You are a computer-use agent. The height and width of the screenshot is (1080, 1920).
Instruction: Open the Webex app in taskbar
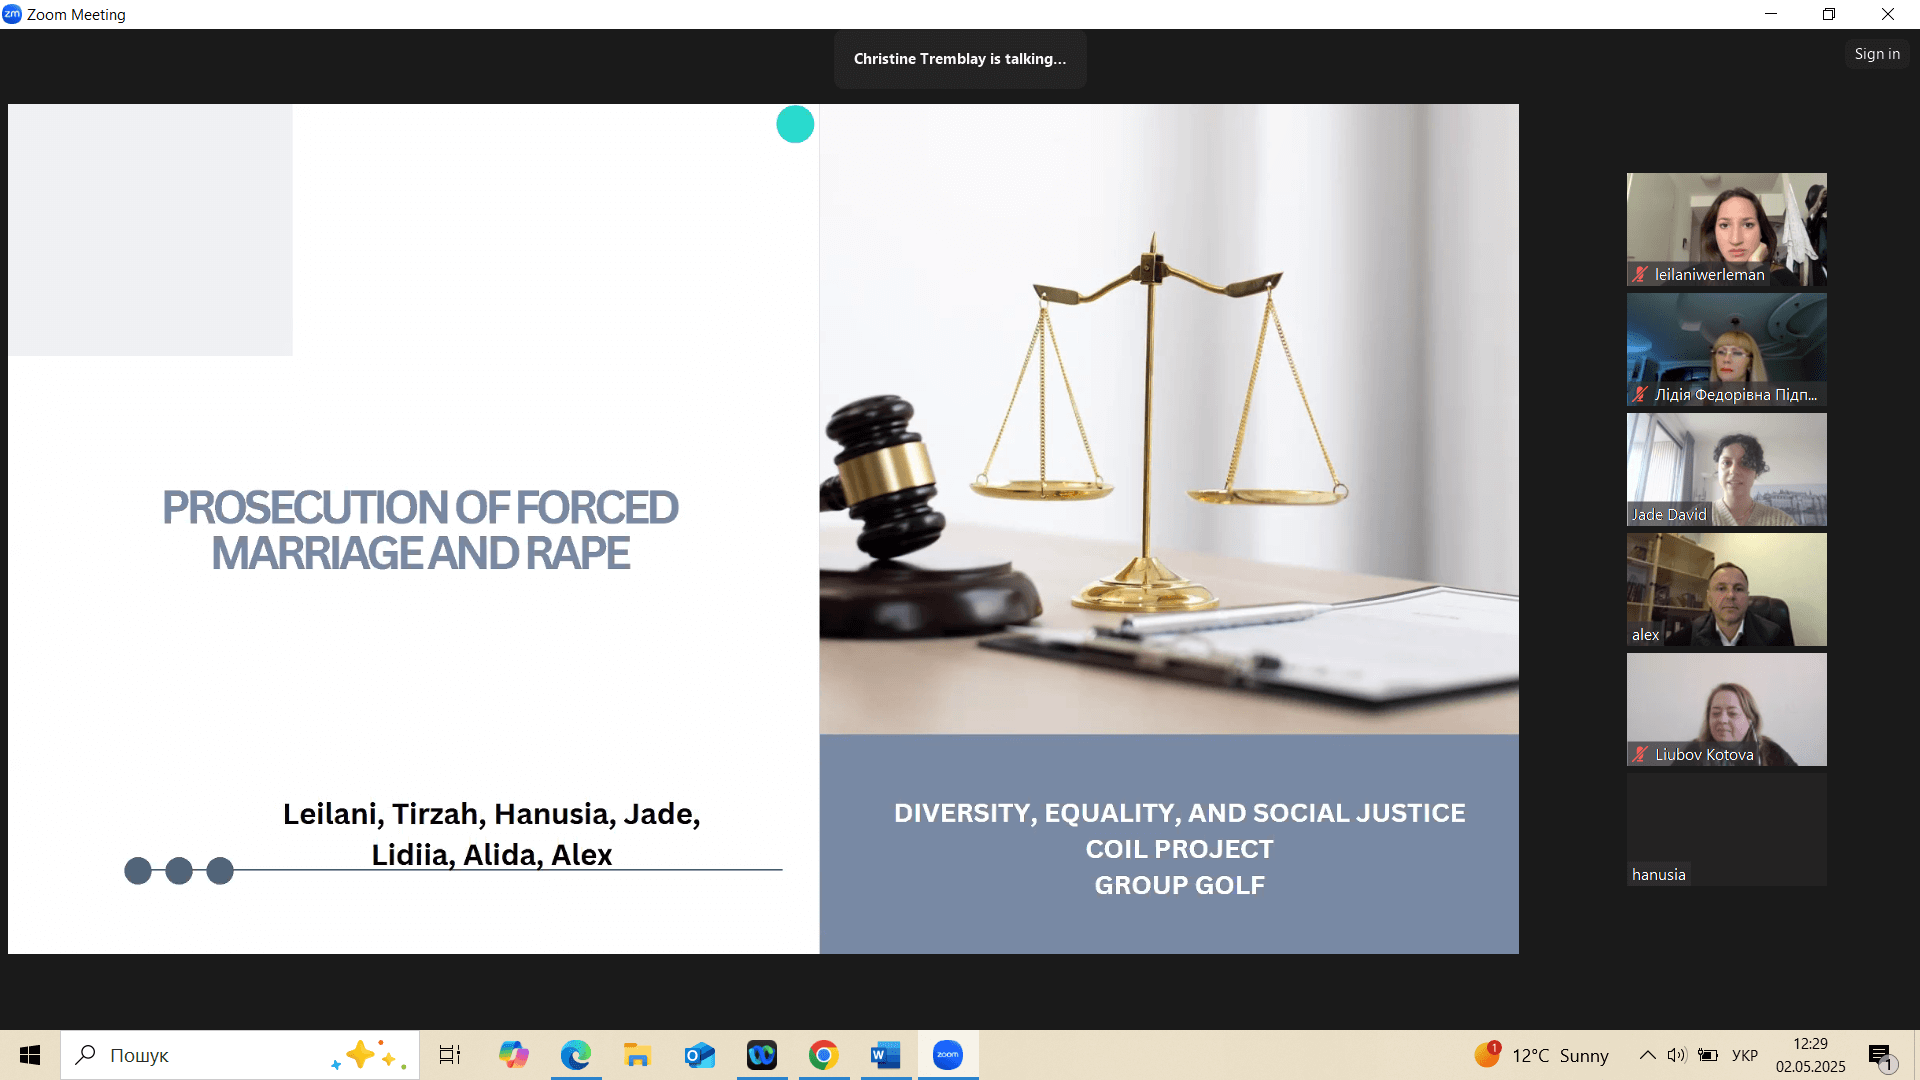click(x=762, y=1055)
